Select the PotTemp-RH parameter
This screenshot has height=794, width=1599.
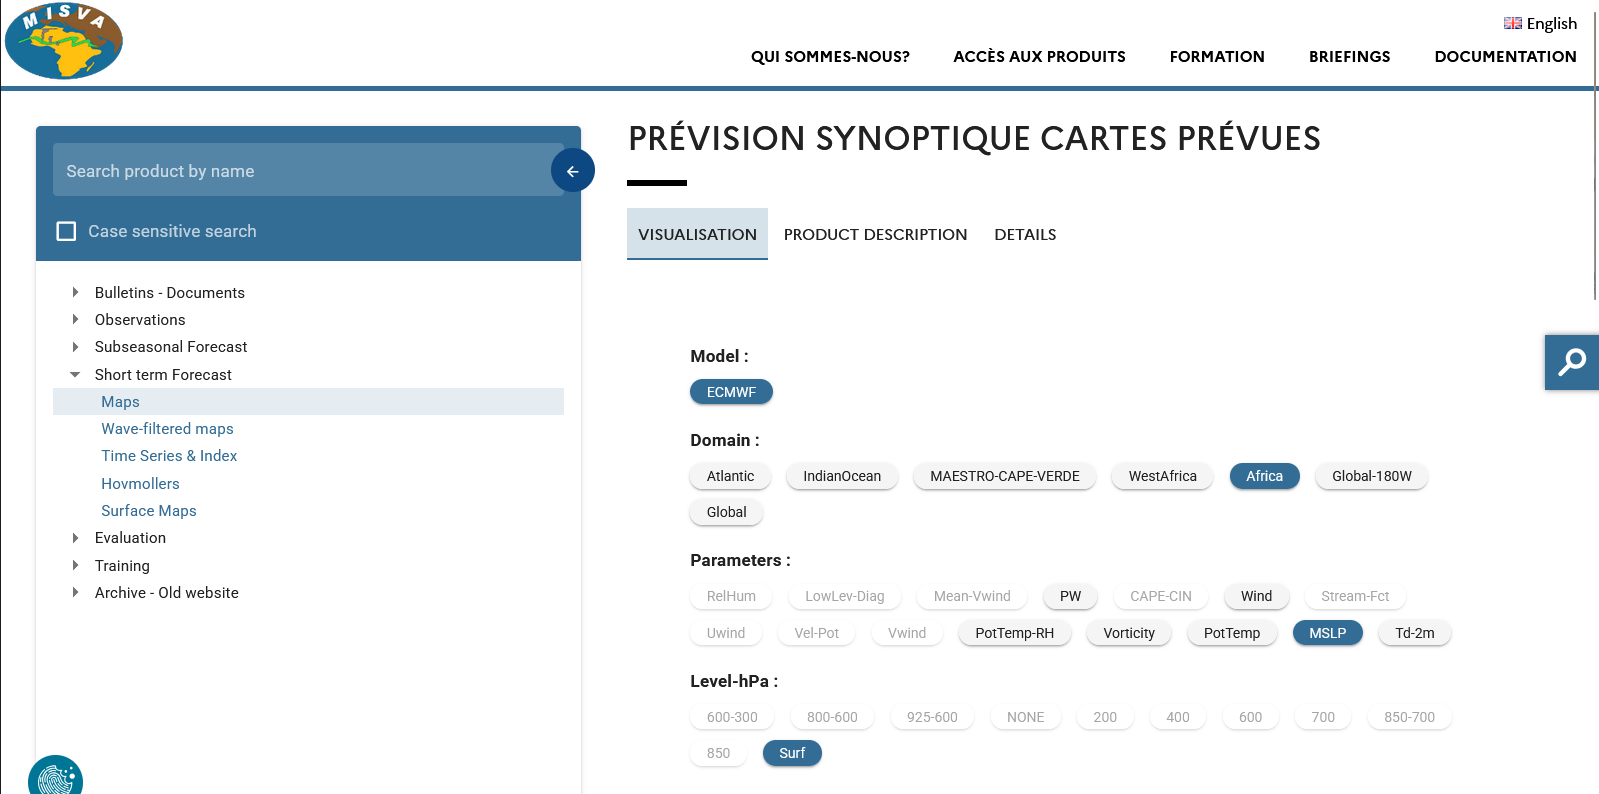1014,633
